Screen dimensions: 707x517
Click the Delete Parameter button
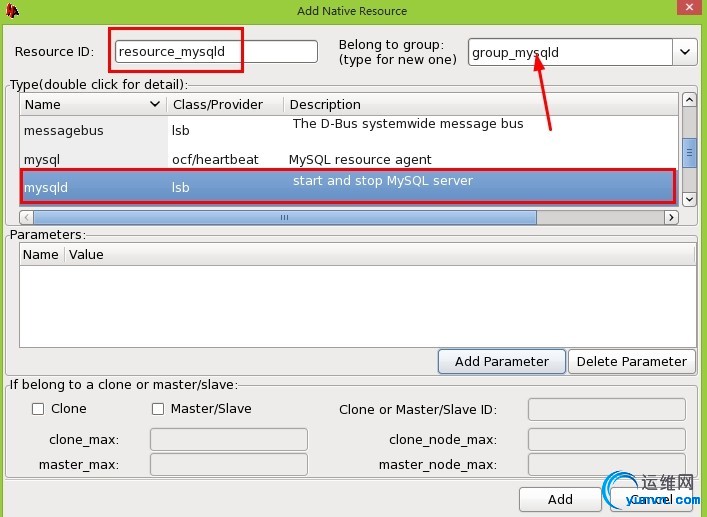[x=631, y=361]
